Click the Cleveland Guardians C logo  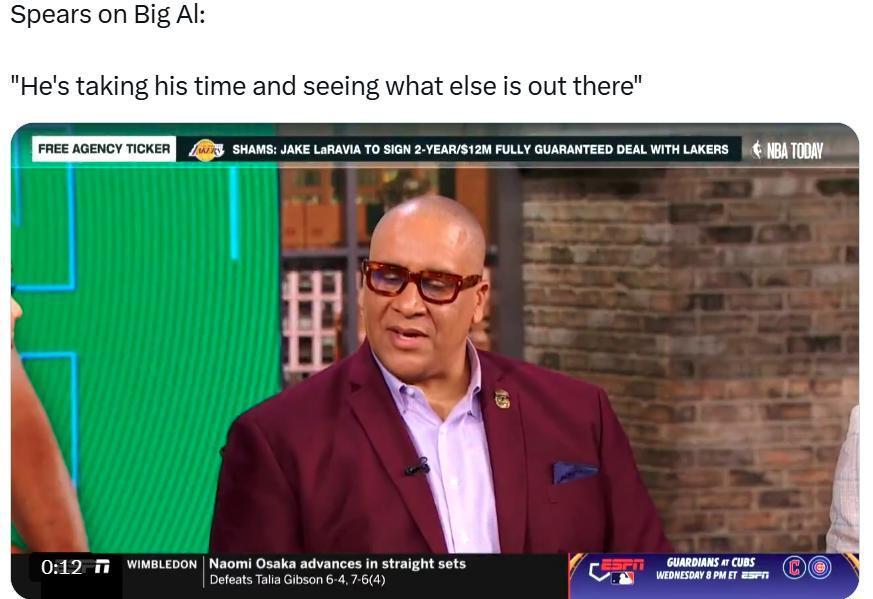tap(795, 568)
